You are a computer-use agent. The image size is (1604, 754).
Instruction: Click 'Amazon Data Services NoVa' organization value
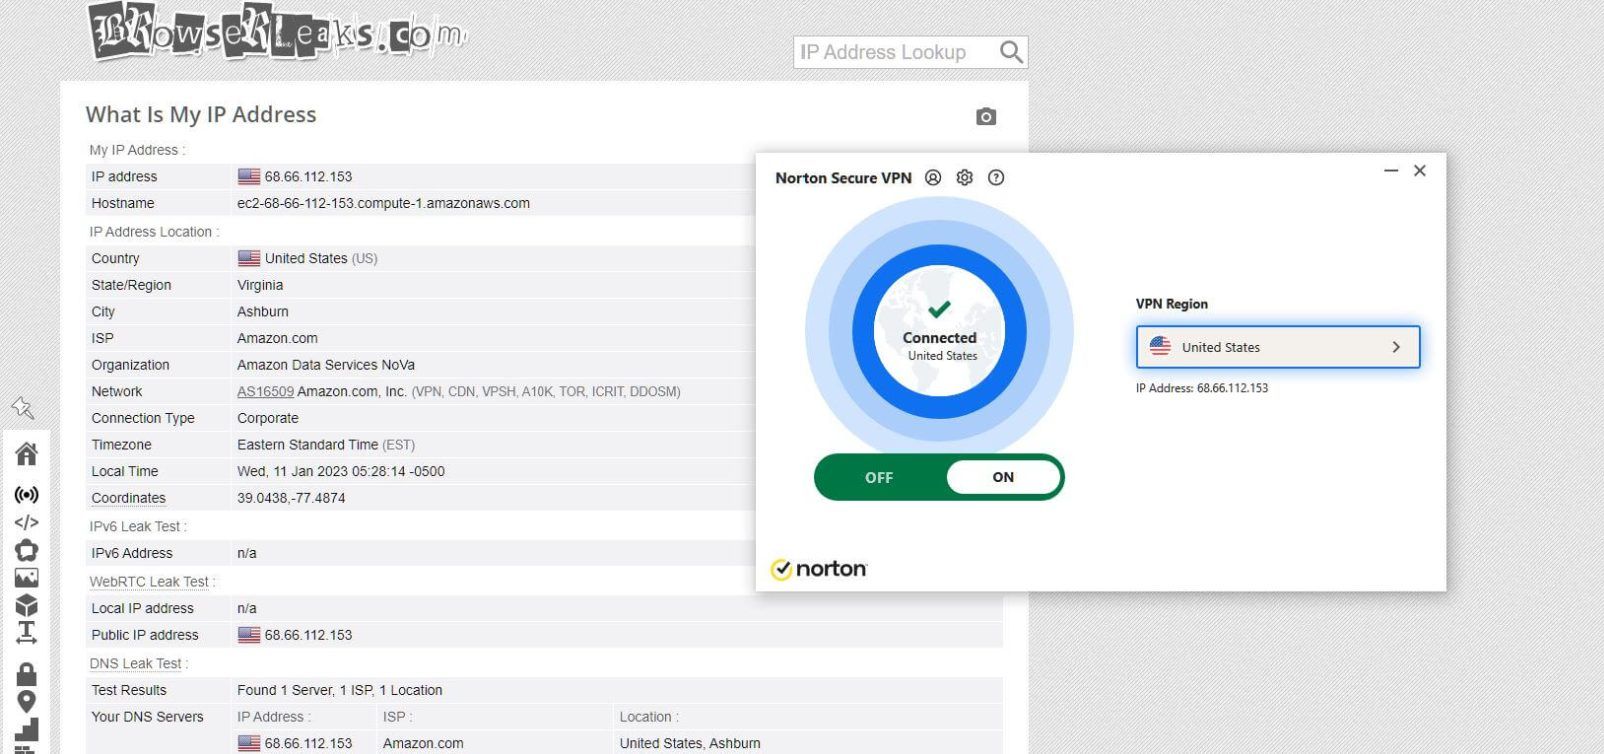326,365
